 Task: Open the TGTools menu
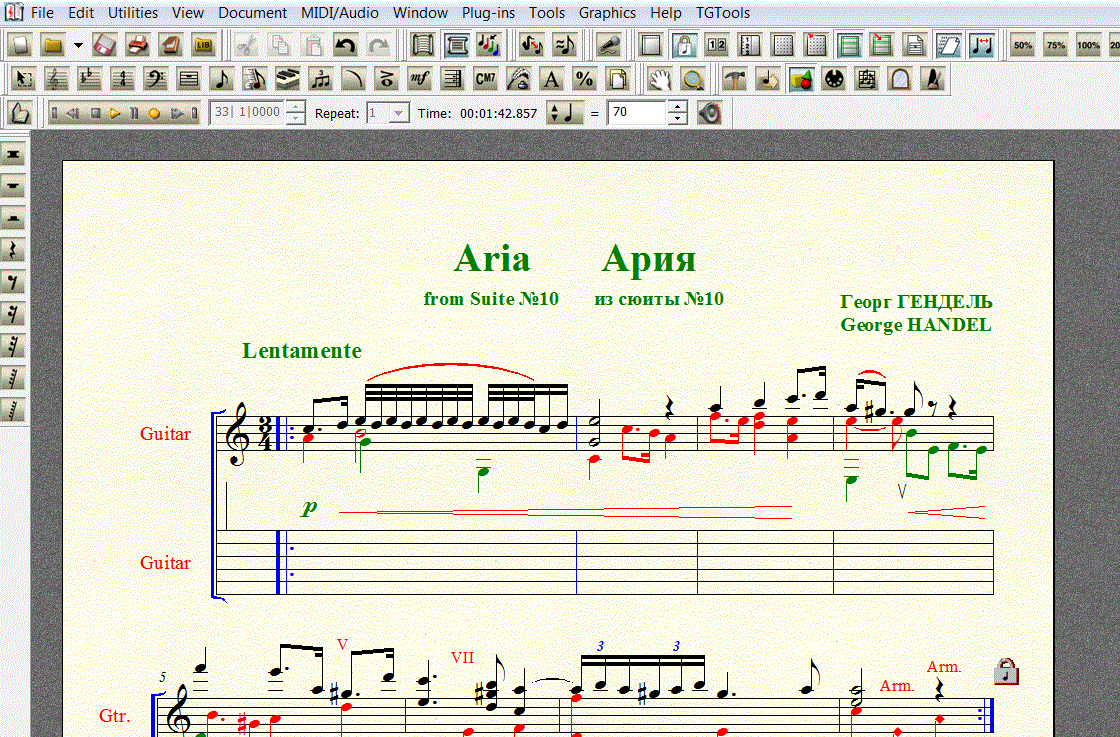[x=723, y=13]
